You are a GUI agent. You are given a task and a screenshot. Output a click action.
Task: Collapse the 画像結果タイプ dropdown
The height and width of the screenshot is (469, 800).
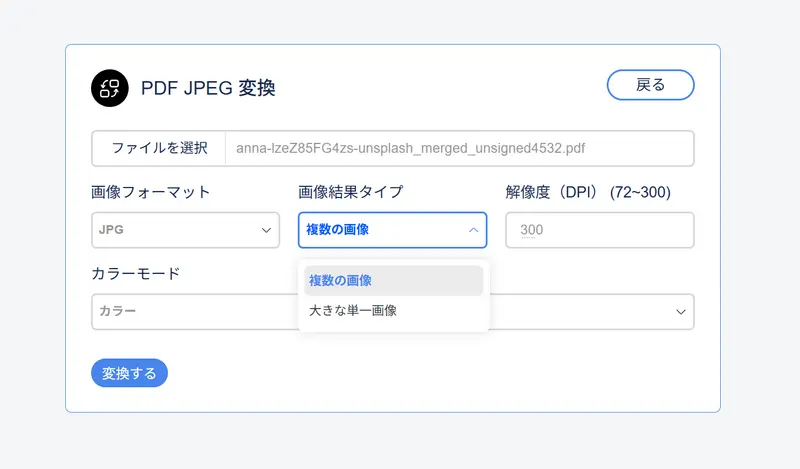pyautogui.click(x=392, y=230)
